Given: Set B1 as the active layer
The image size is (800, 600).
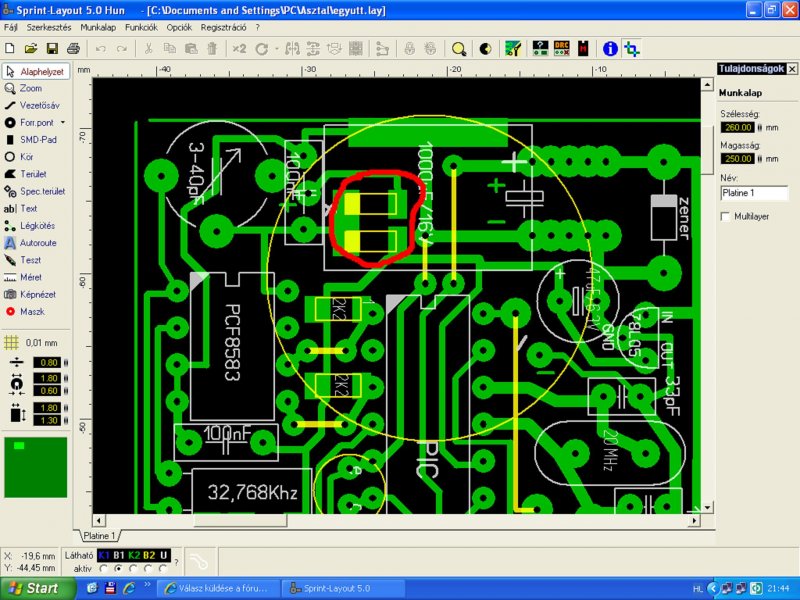Looking at the screenshot, I should point(119,568).
